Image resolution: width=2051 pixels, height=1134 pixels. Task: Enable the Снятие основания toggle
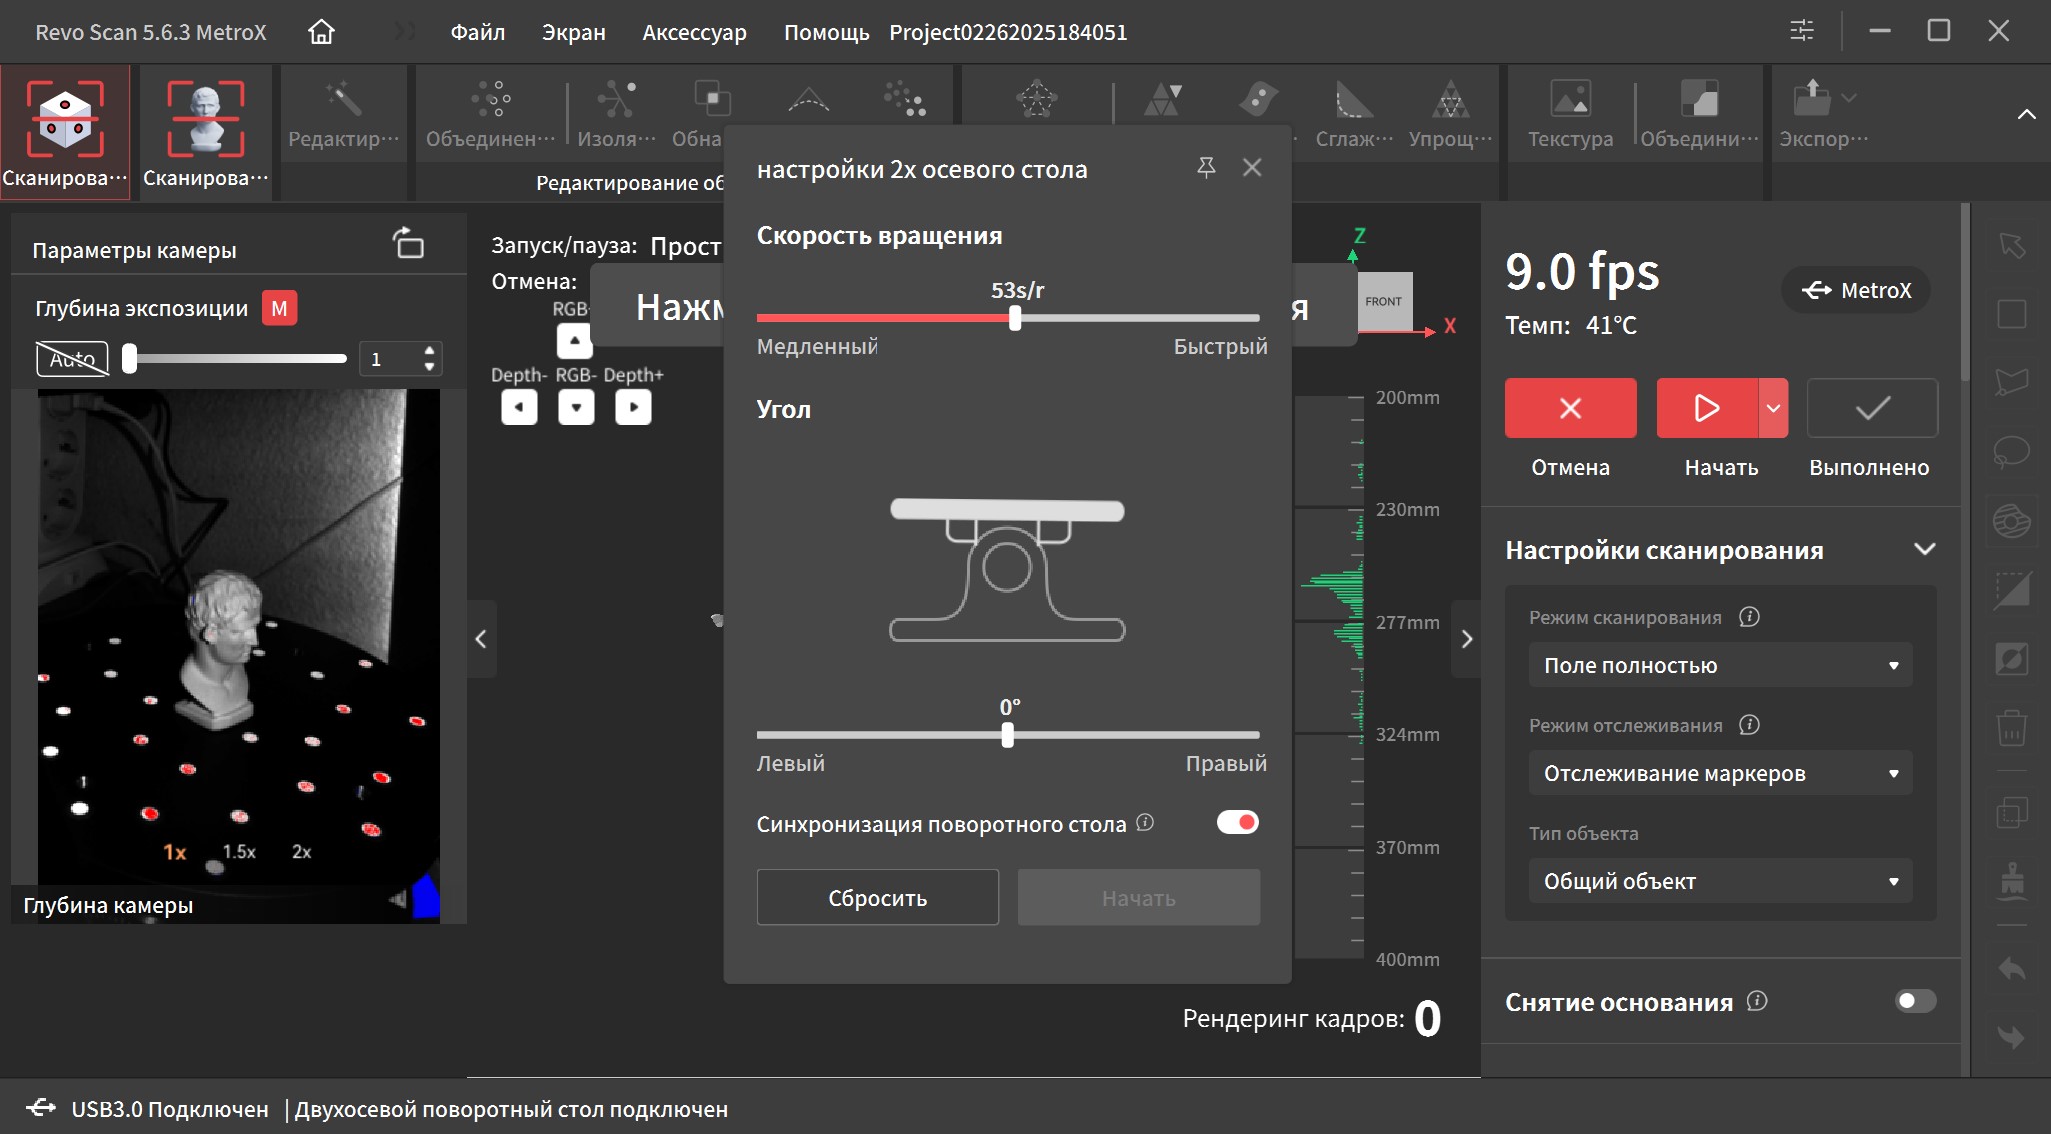coord(1915,1001)
